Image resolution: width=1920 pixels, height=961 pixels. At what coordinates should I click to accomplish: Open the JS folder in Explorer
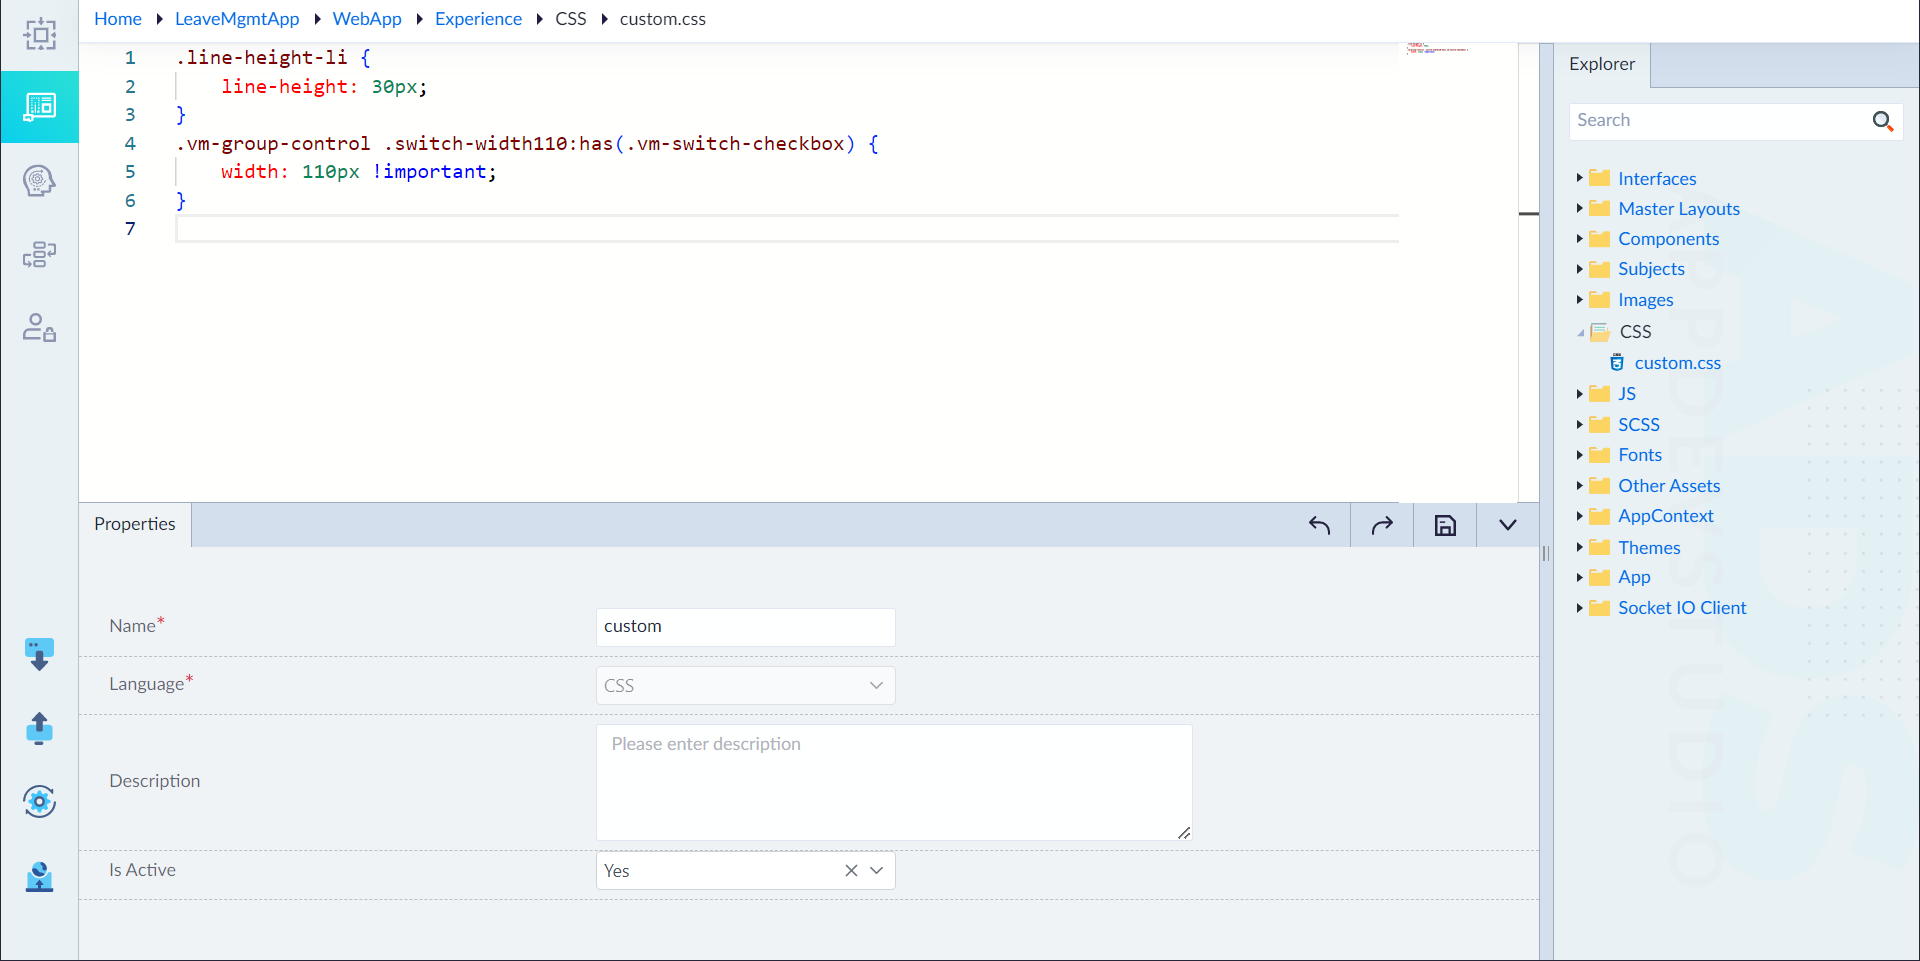[x=1627, y=394]
